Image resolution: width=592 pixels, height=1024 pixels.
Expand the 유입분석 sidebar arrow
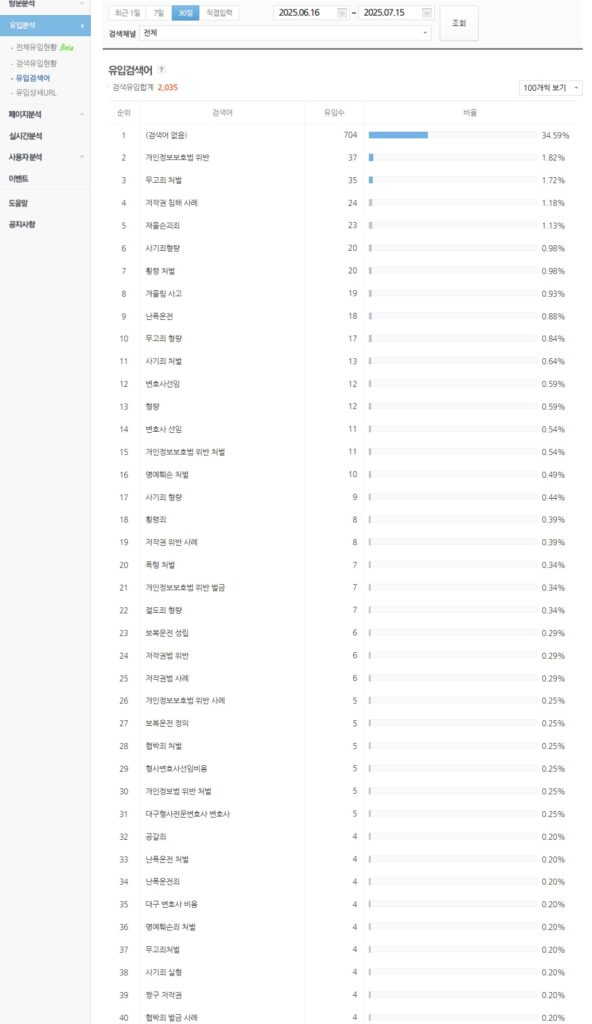click(82, 25)
